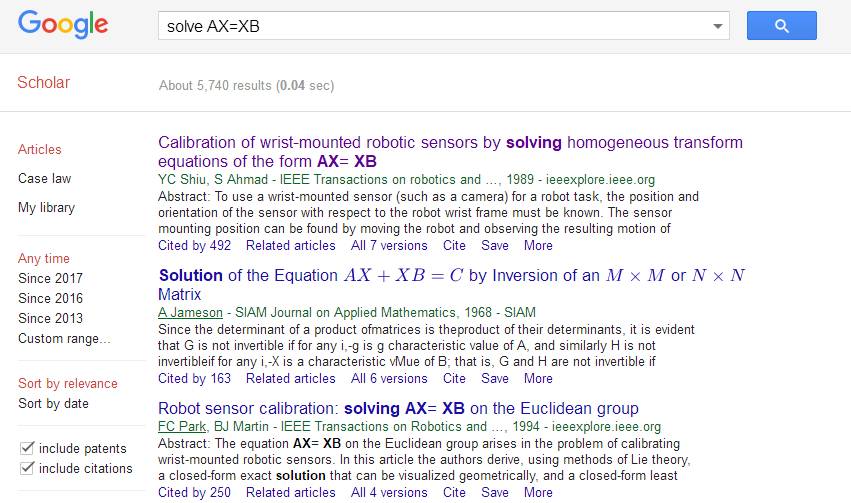Image resolution: width=851 pixels, height=503 pixels.
Task: Cite the Park Martin 1994 paper
Action: 454,492
